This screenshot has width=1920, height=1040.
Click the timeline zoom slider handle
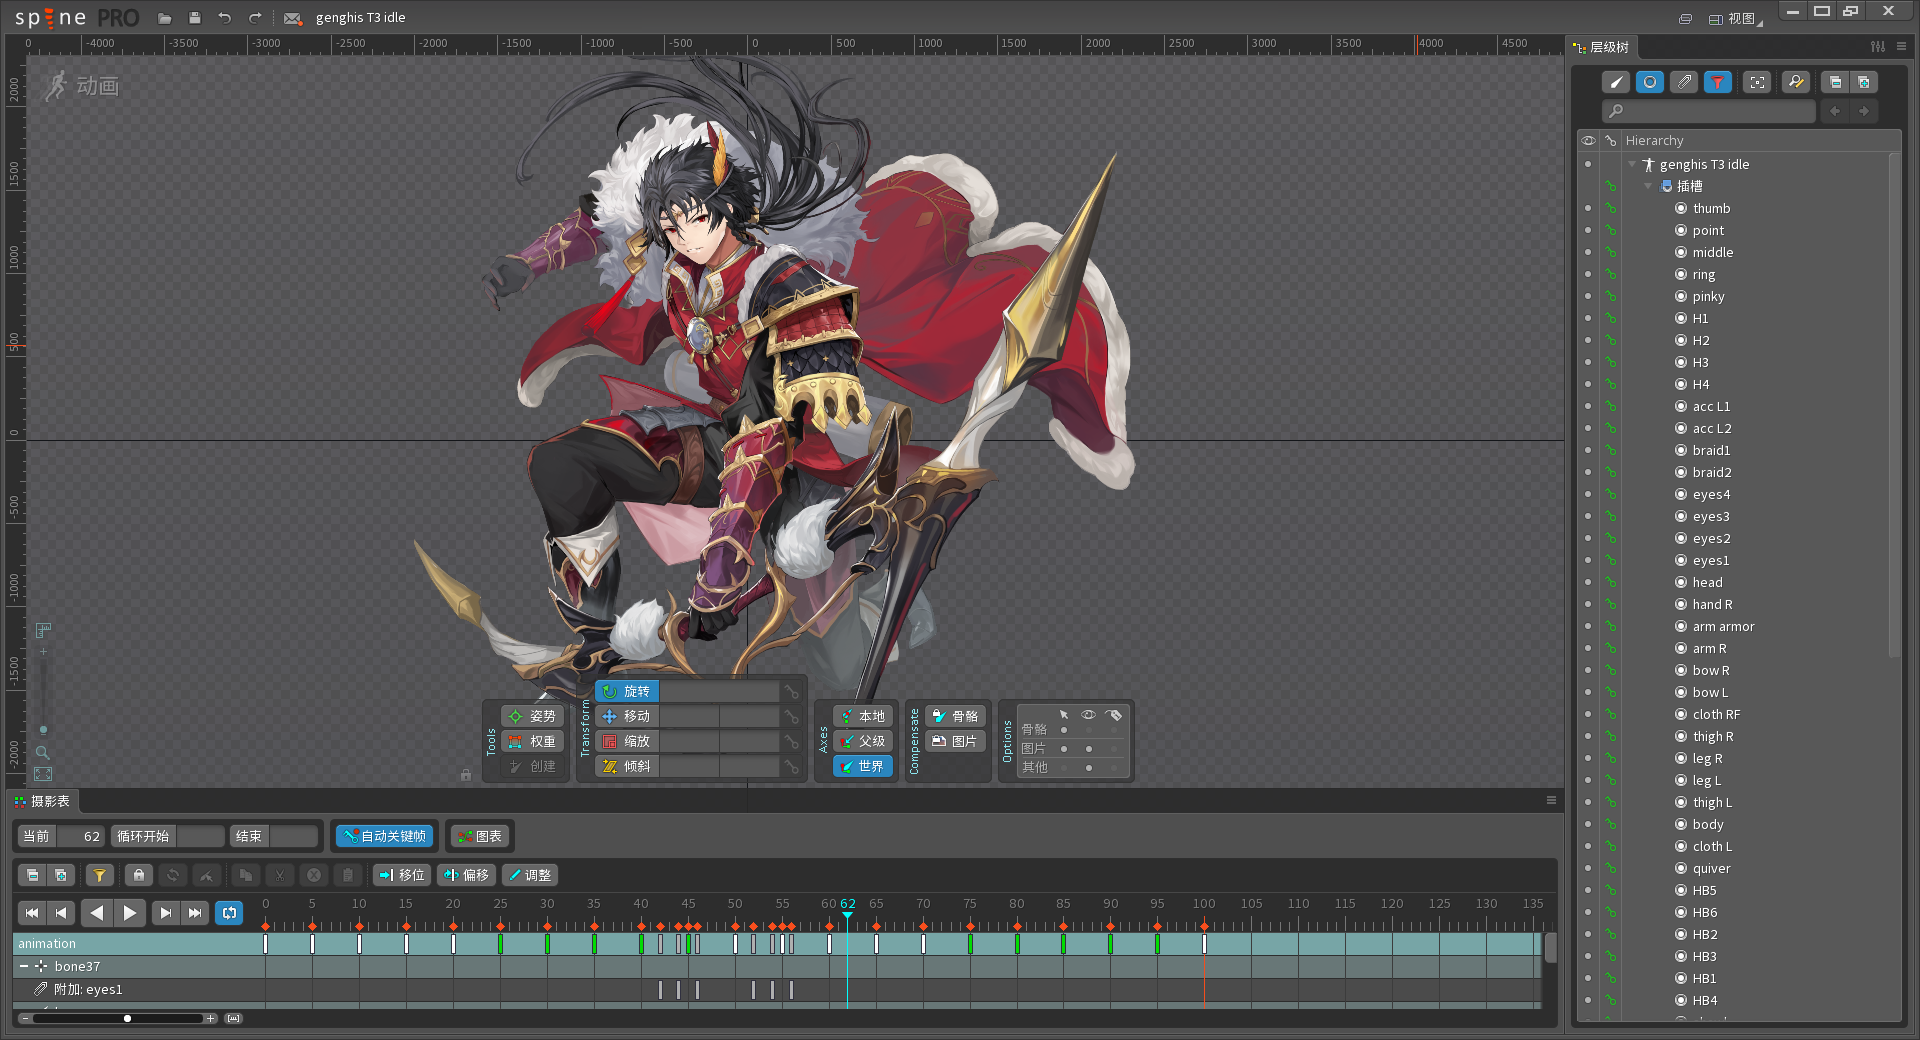coord(127,1018)
